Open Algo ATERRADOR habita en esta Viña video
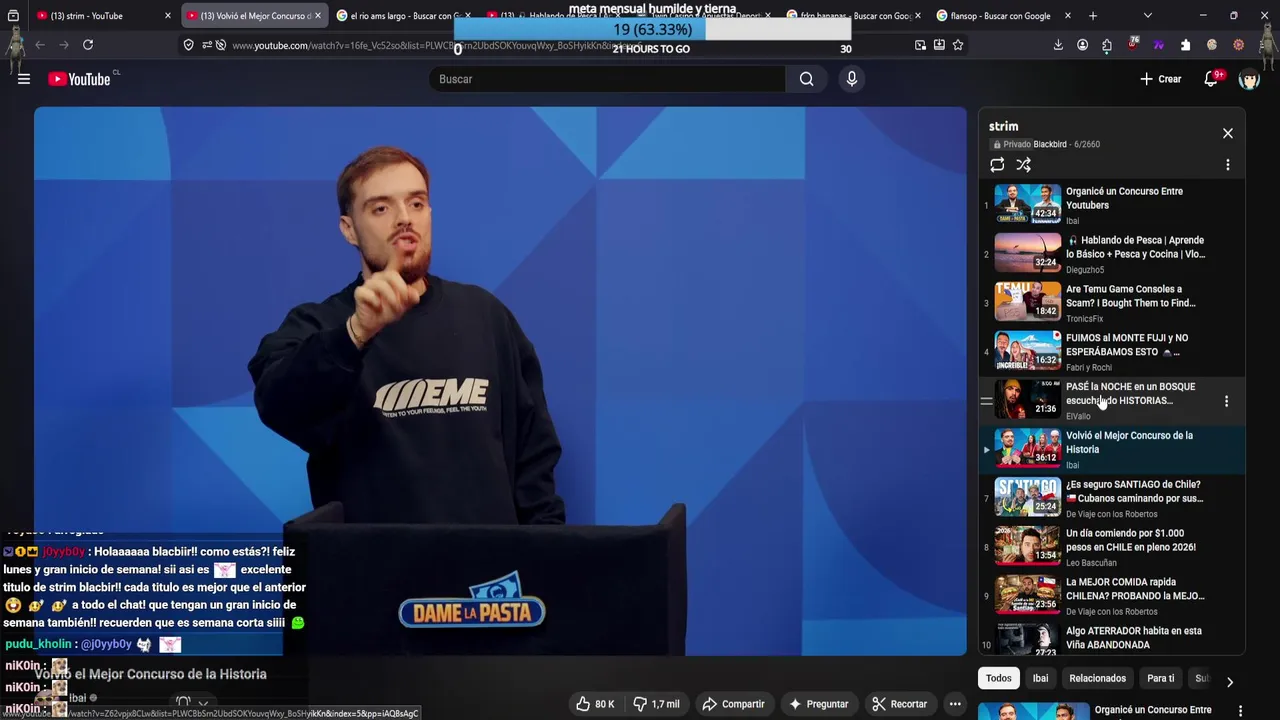1280x720 pixels. pos(1111,640)
